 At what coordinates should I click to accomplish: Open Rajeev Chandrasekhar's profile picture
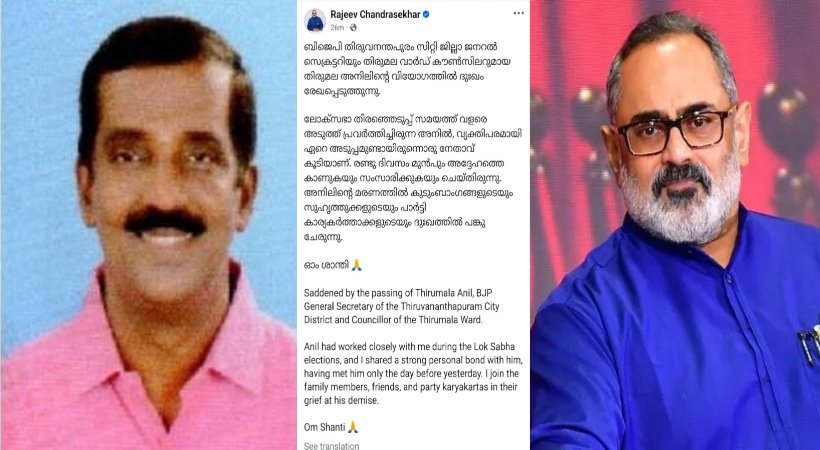pos(315,20)
